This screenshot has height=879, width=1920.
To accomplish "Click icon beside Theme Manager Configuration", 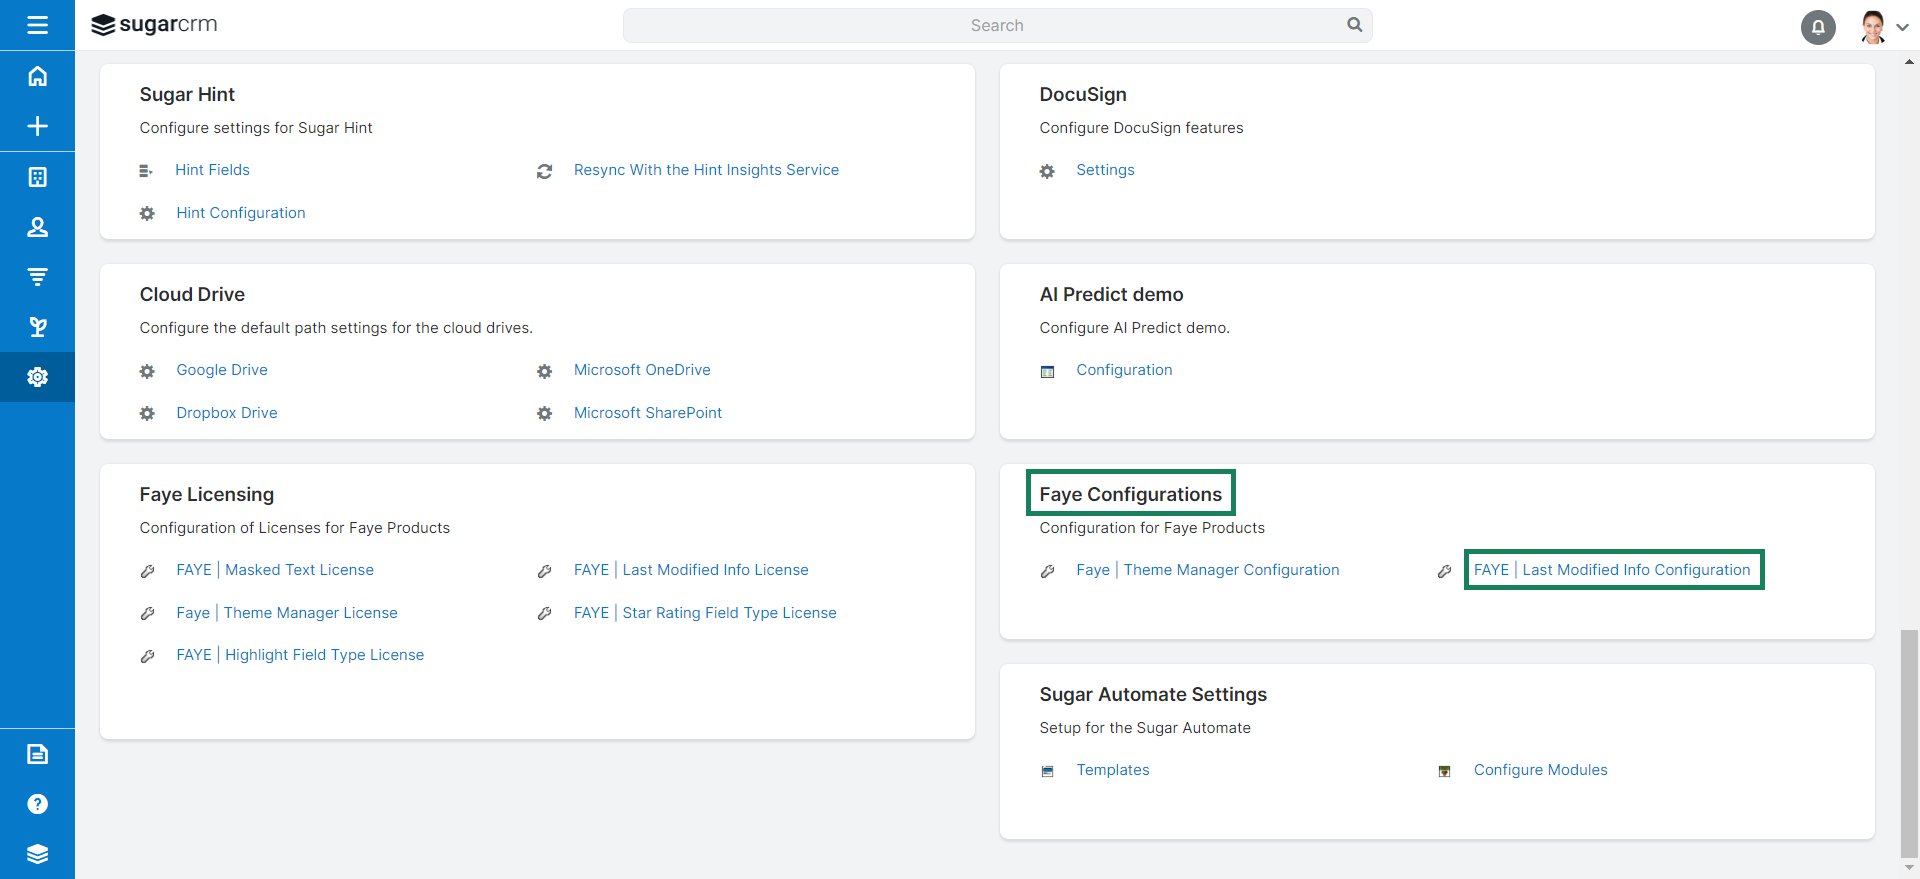I will pos(1047,571).
